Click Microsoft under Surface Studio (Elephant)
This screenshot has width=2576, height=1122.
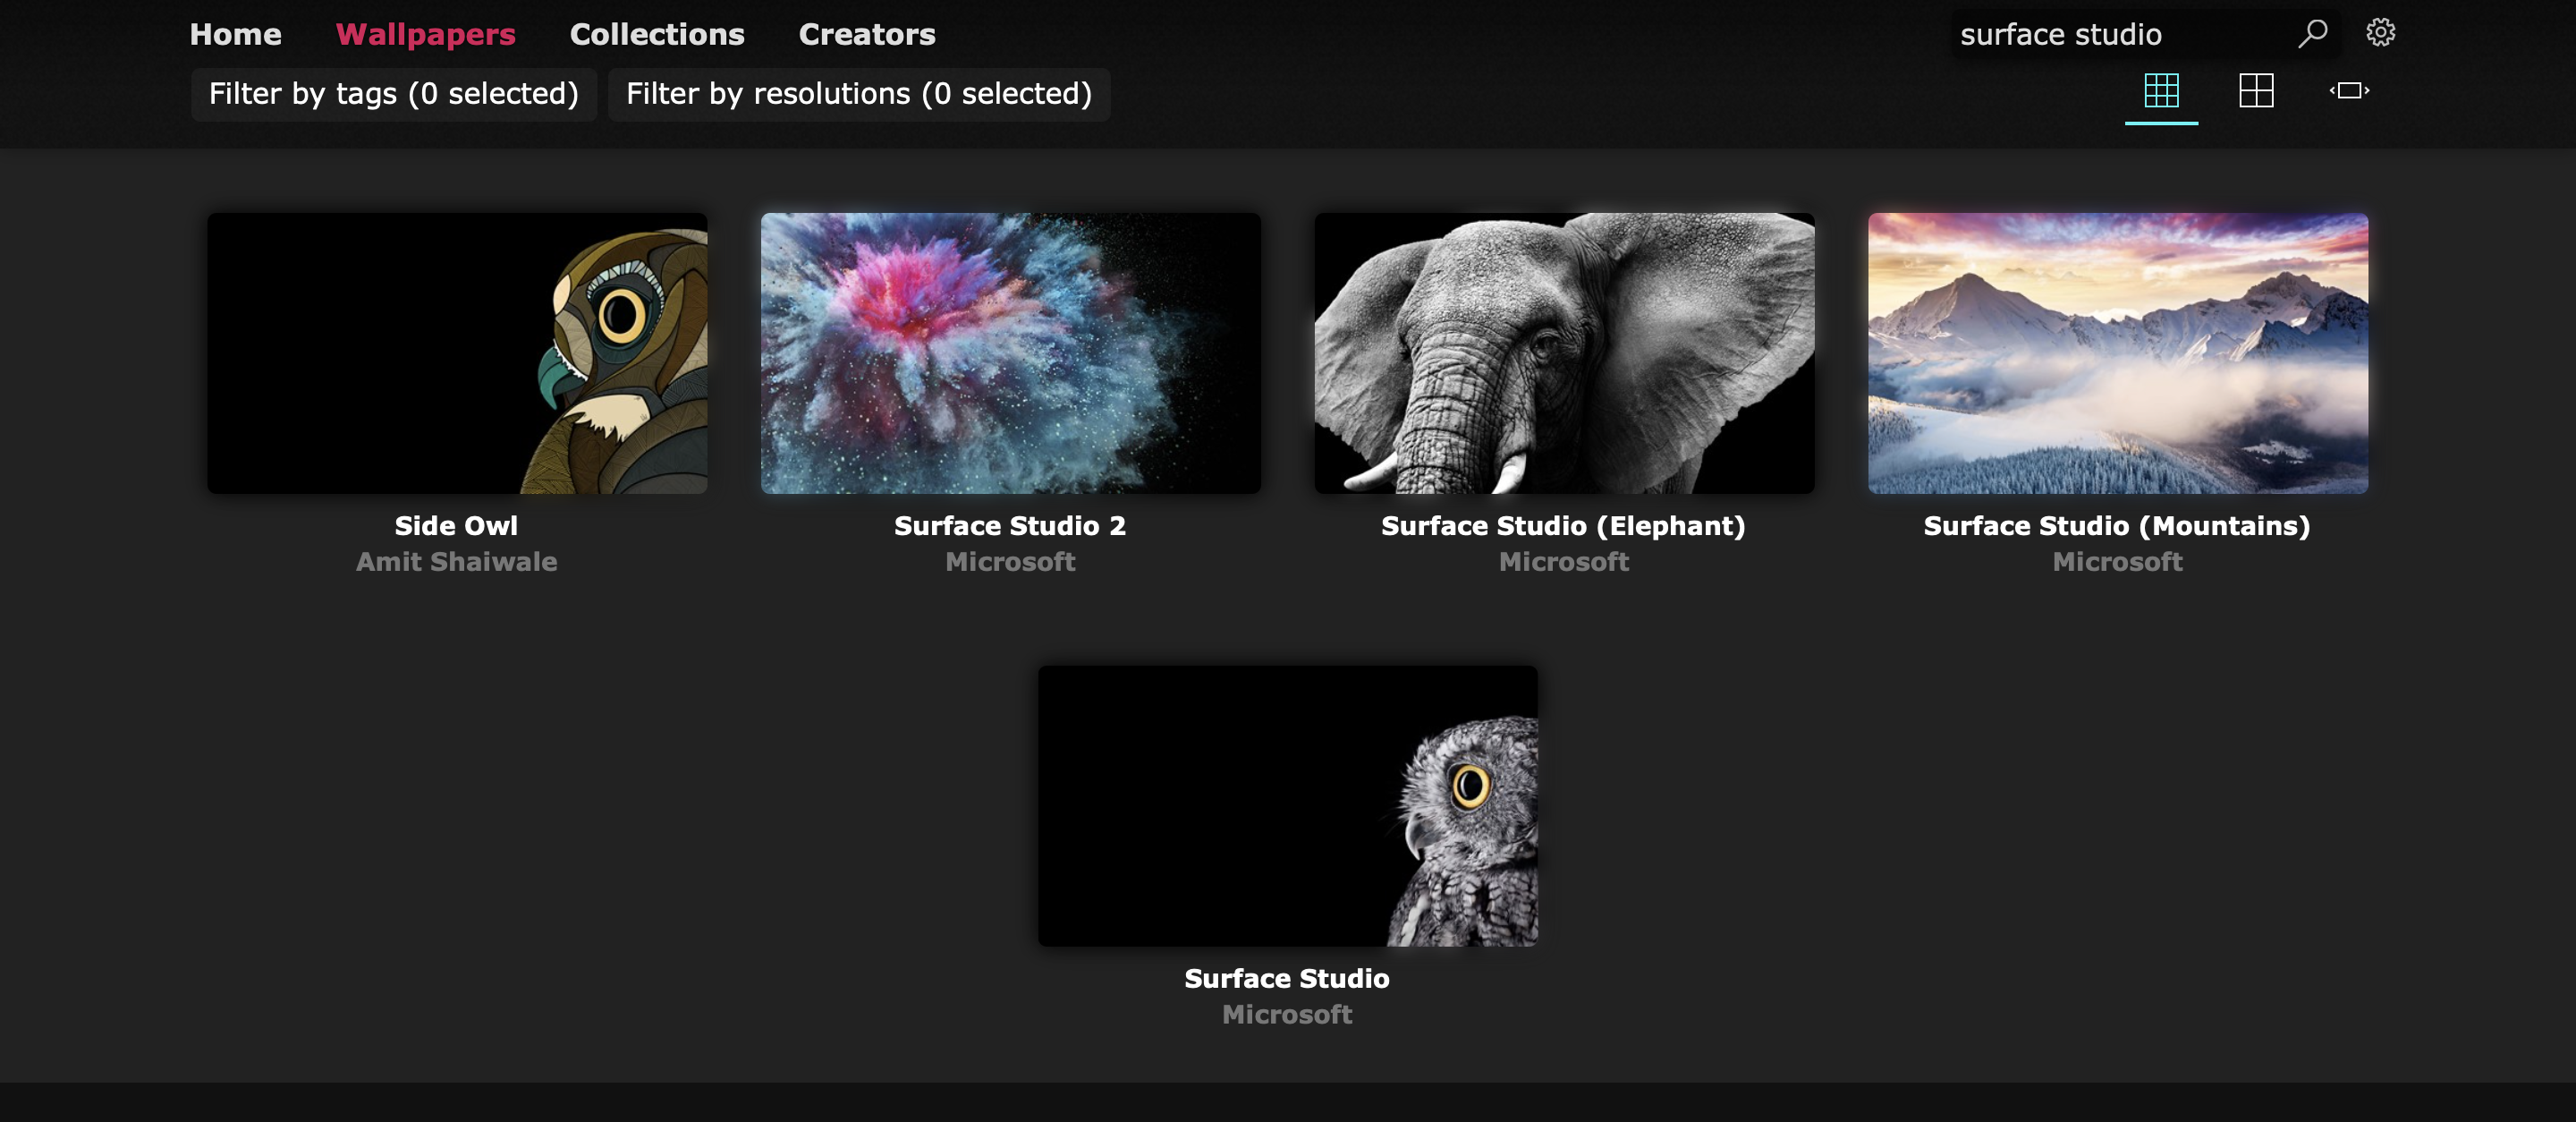click(1564, 562)
